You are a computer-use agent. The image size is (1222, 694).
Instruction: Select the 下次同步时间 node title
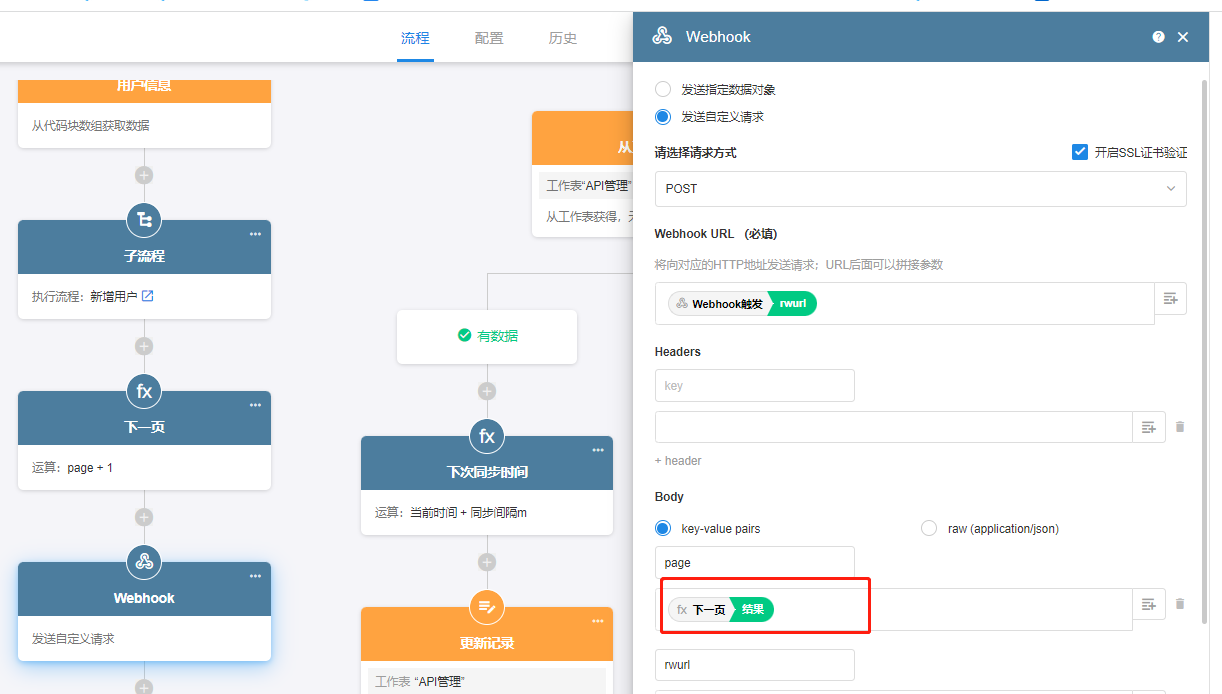pos(487,472)
